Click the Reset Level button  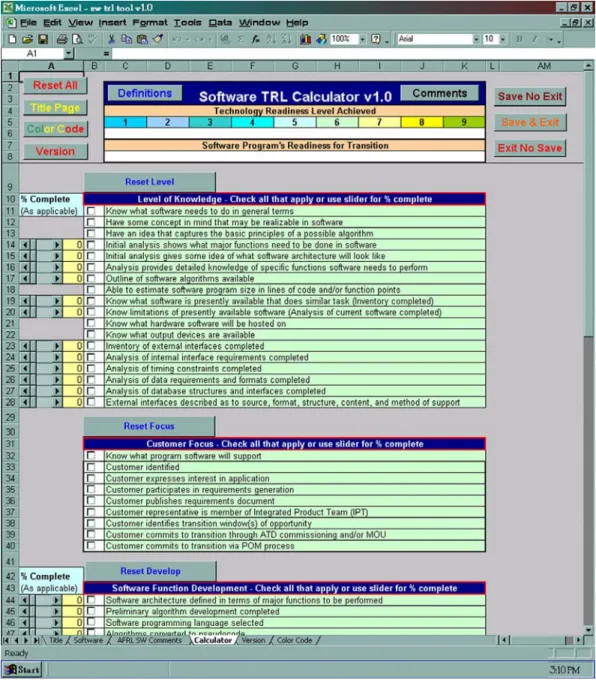pos(150,182)
